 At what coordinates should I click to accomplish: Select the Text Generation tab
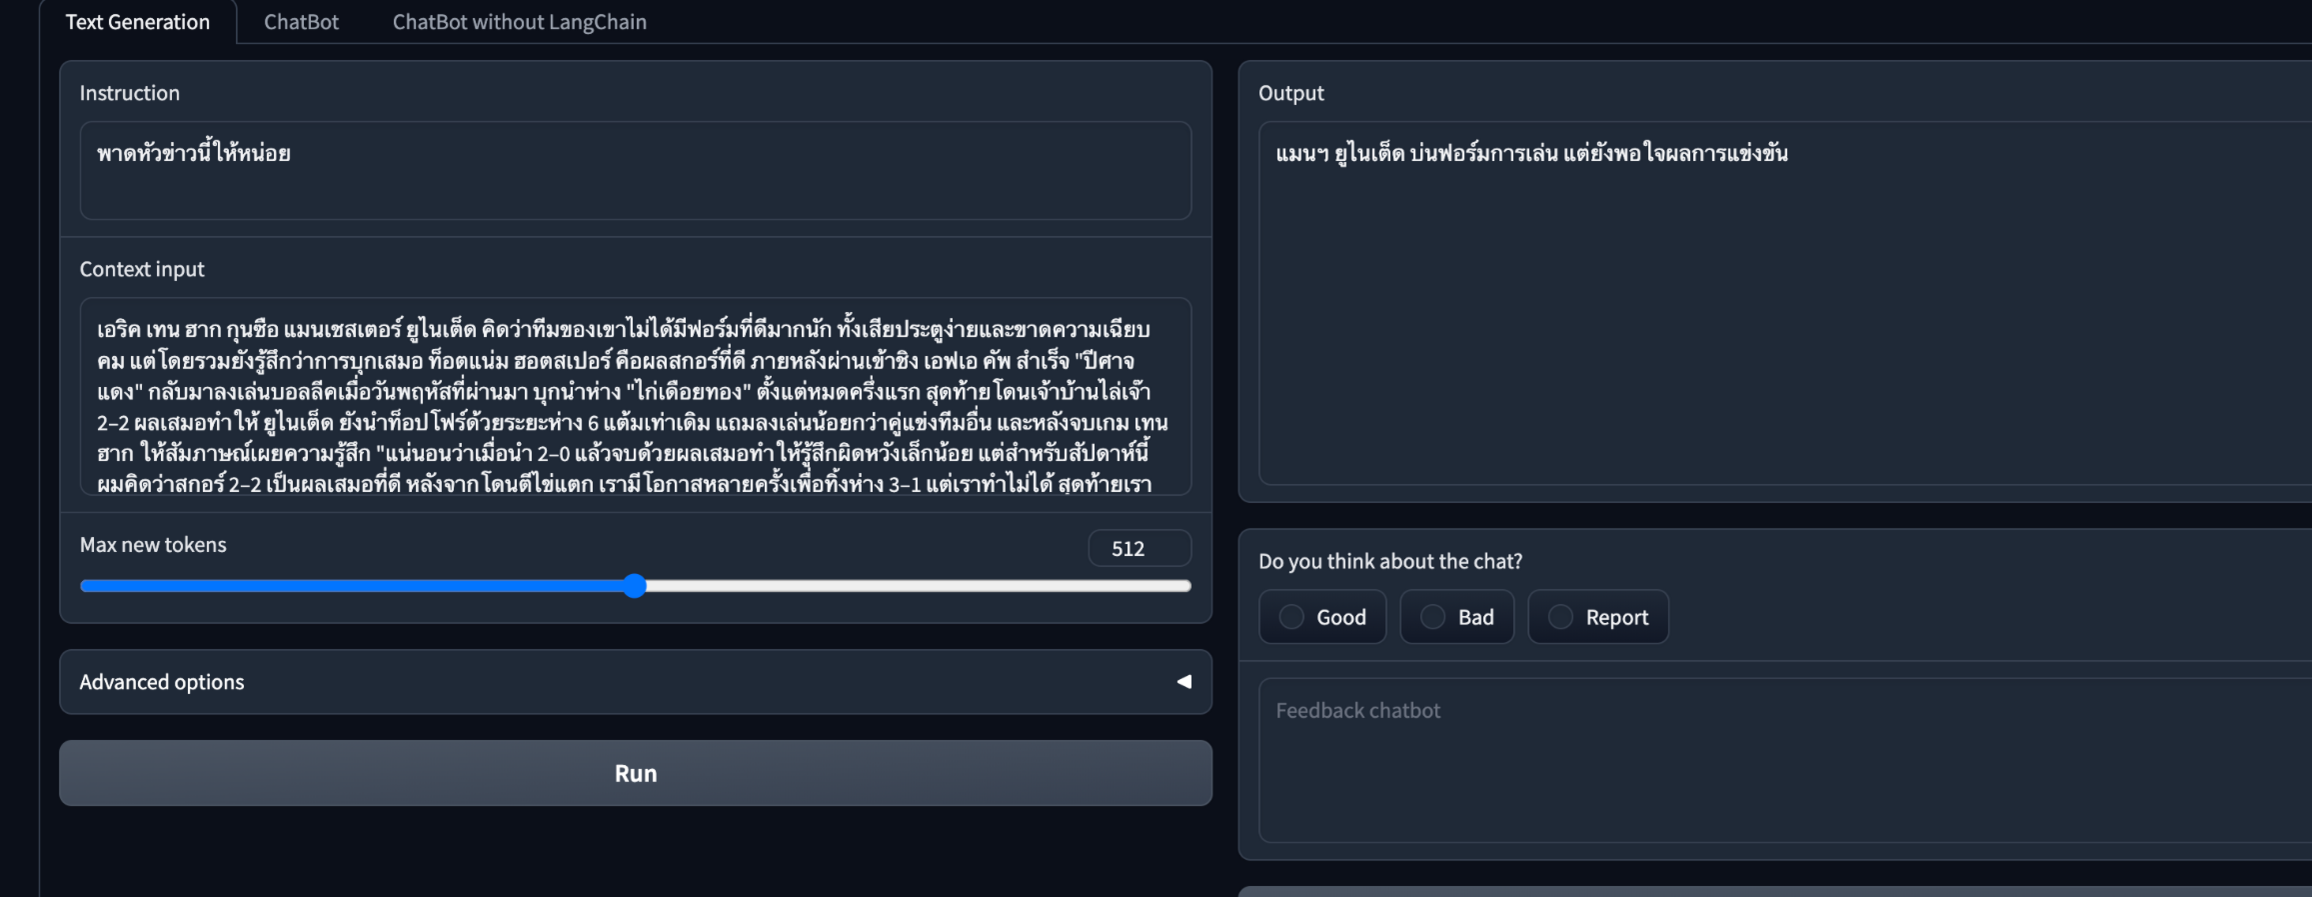coord(138,21)
